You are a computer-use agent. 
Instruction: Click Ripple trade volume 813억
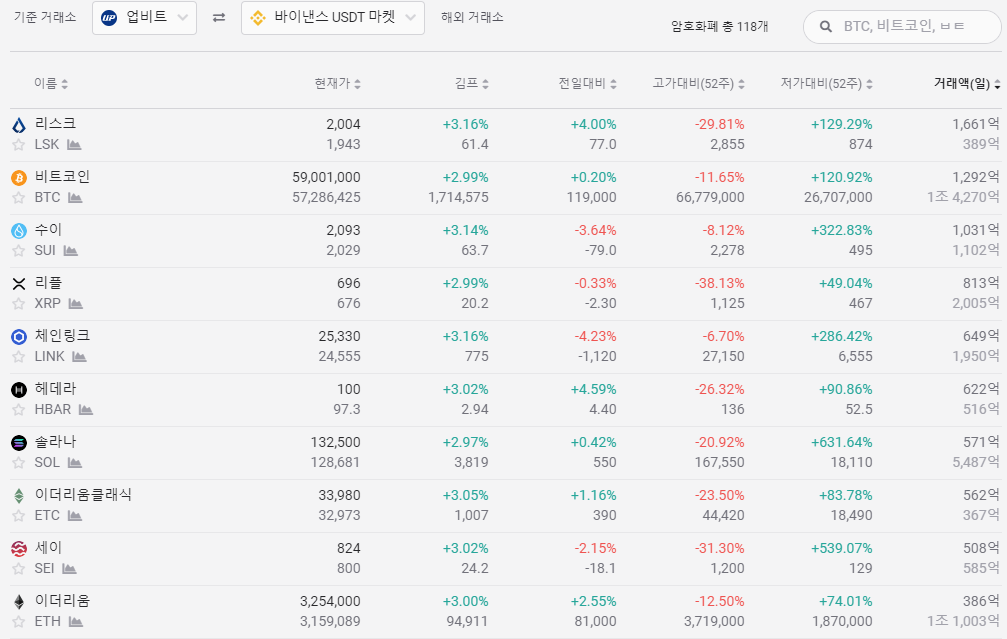coord(981,283)
